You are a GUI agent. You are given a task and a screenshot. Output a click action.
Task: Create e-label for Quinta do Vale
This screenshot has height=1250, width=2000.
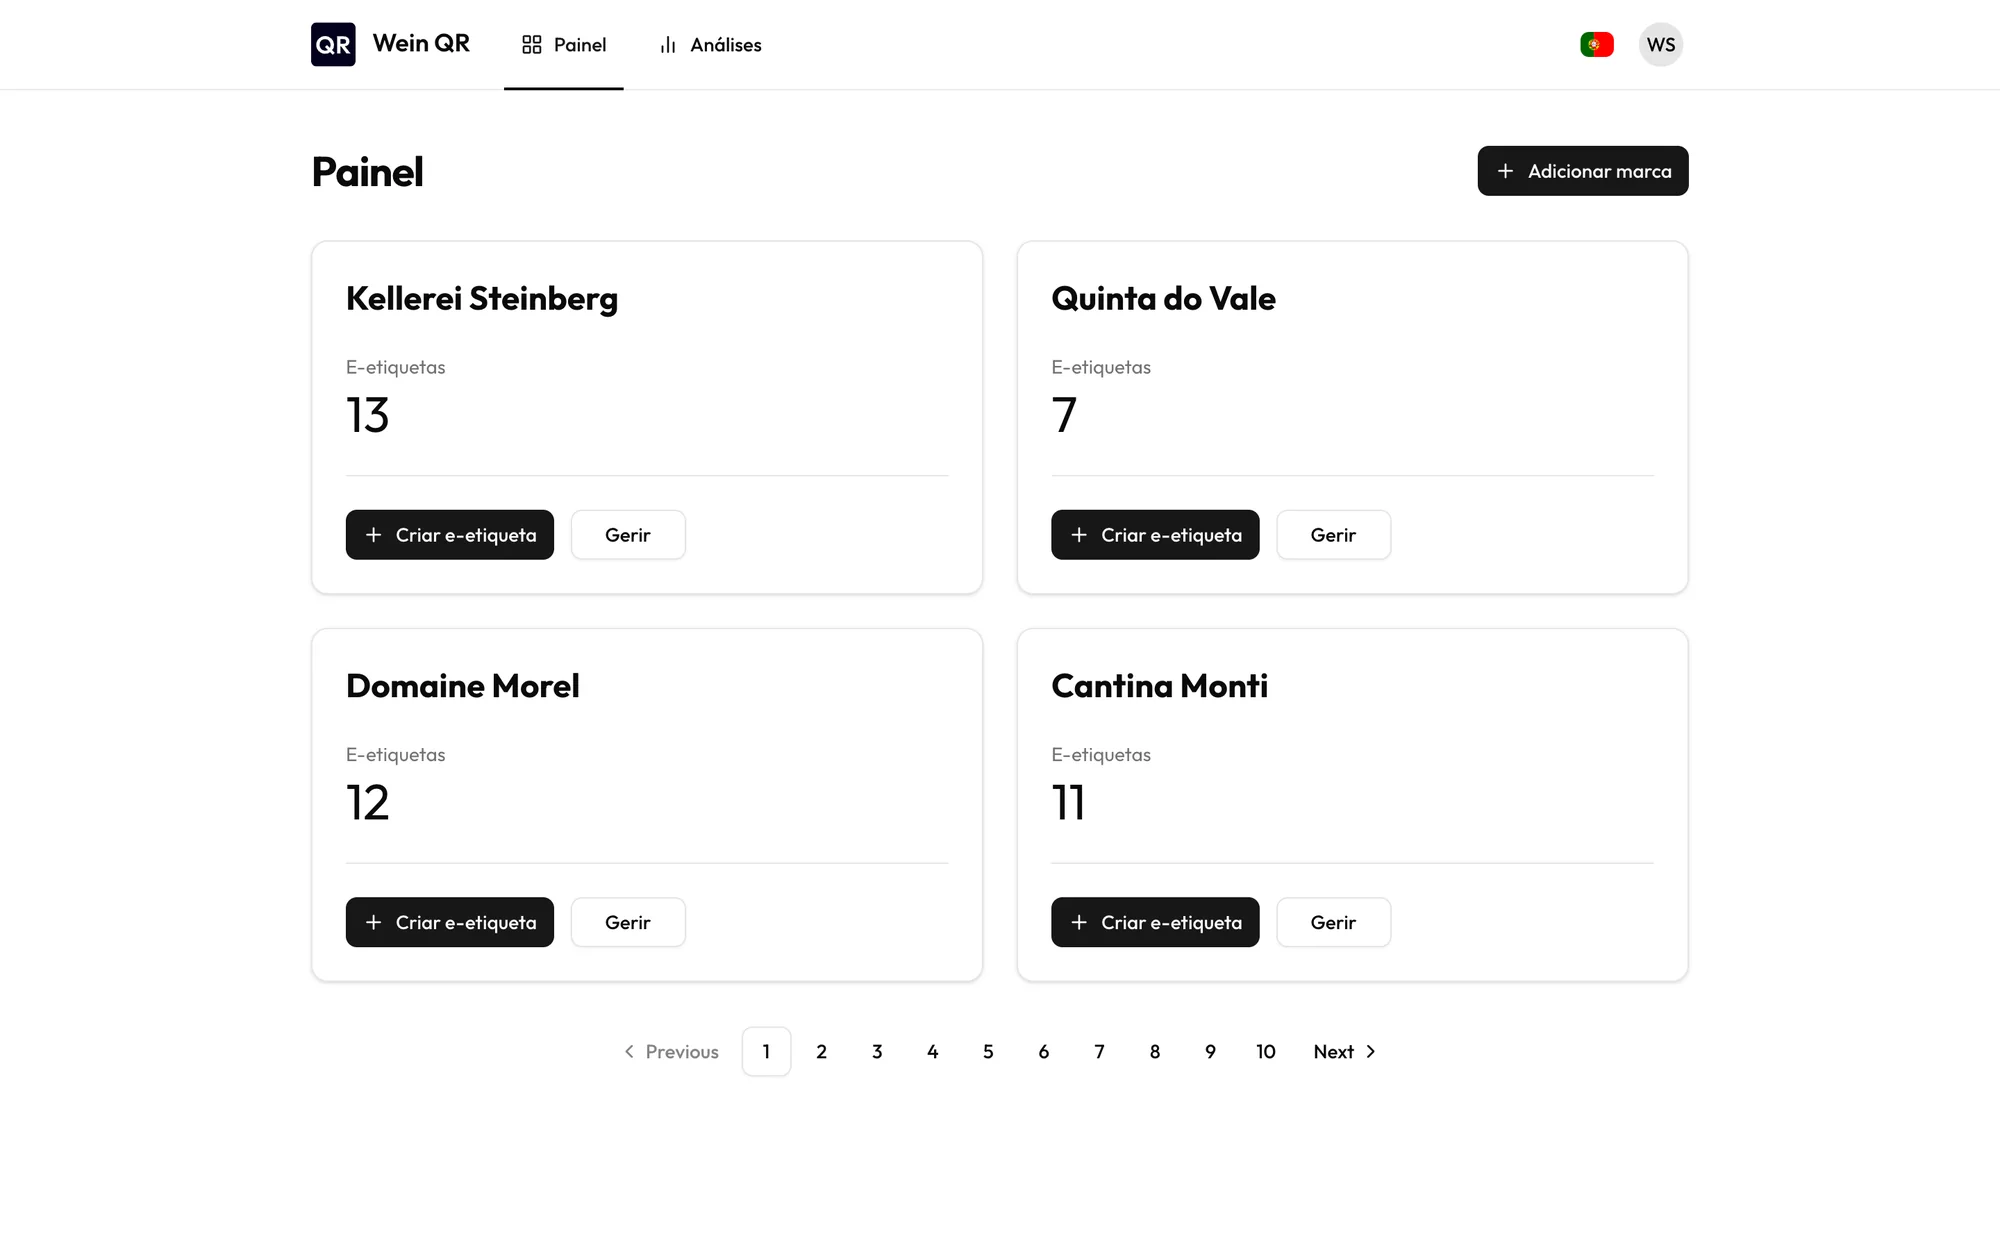pyautogui.click(x=1155, y=535)
